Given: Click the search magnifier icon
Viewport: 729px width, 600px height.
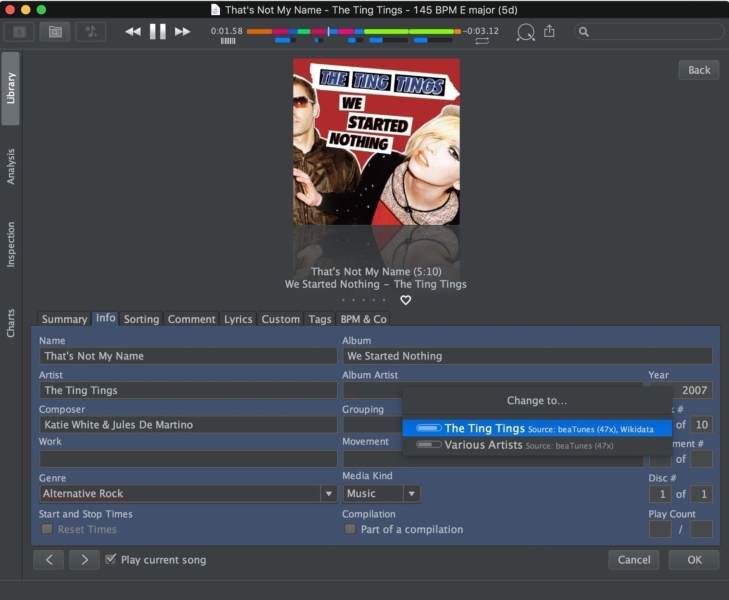Looking at the screenshot, I should pos(583,32).
